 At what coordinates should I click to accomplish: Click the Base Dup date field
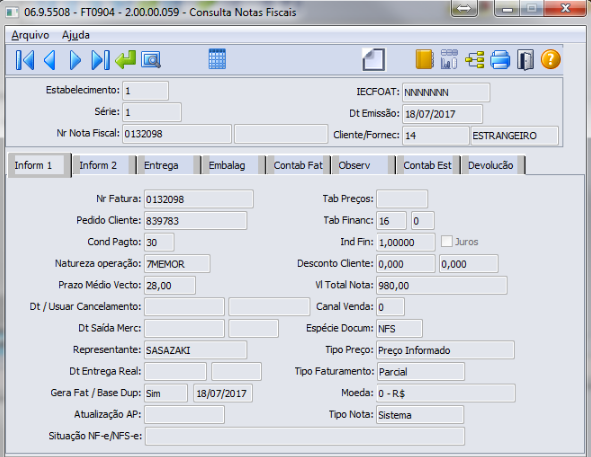click(x=223, y=393)
